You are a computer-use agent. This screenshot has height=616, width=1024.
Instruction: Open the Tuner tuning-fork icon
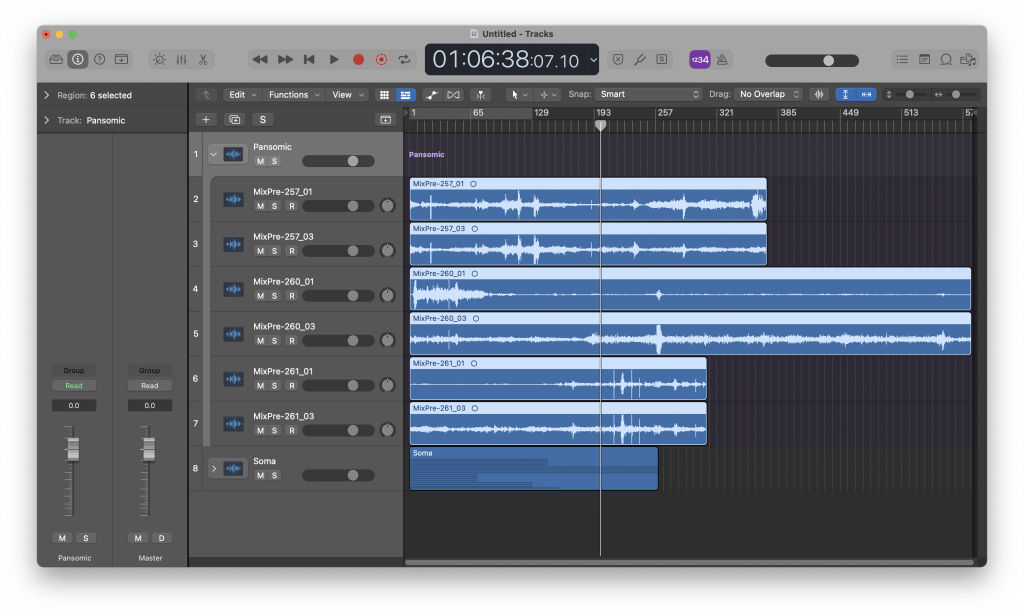click(x=640, y=59)
